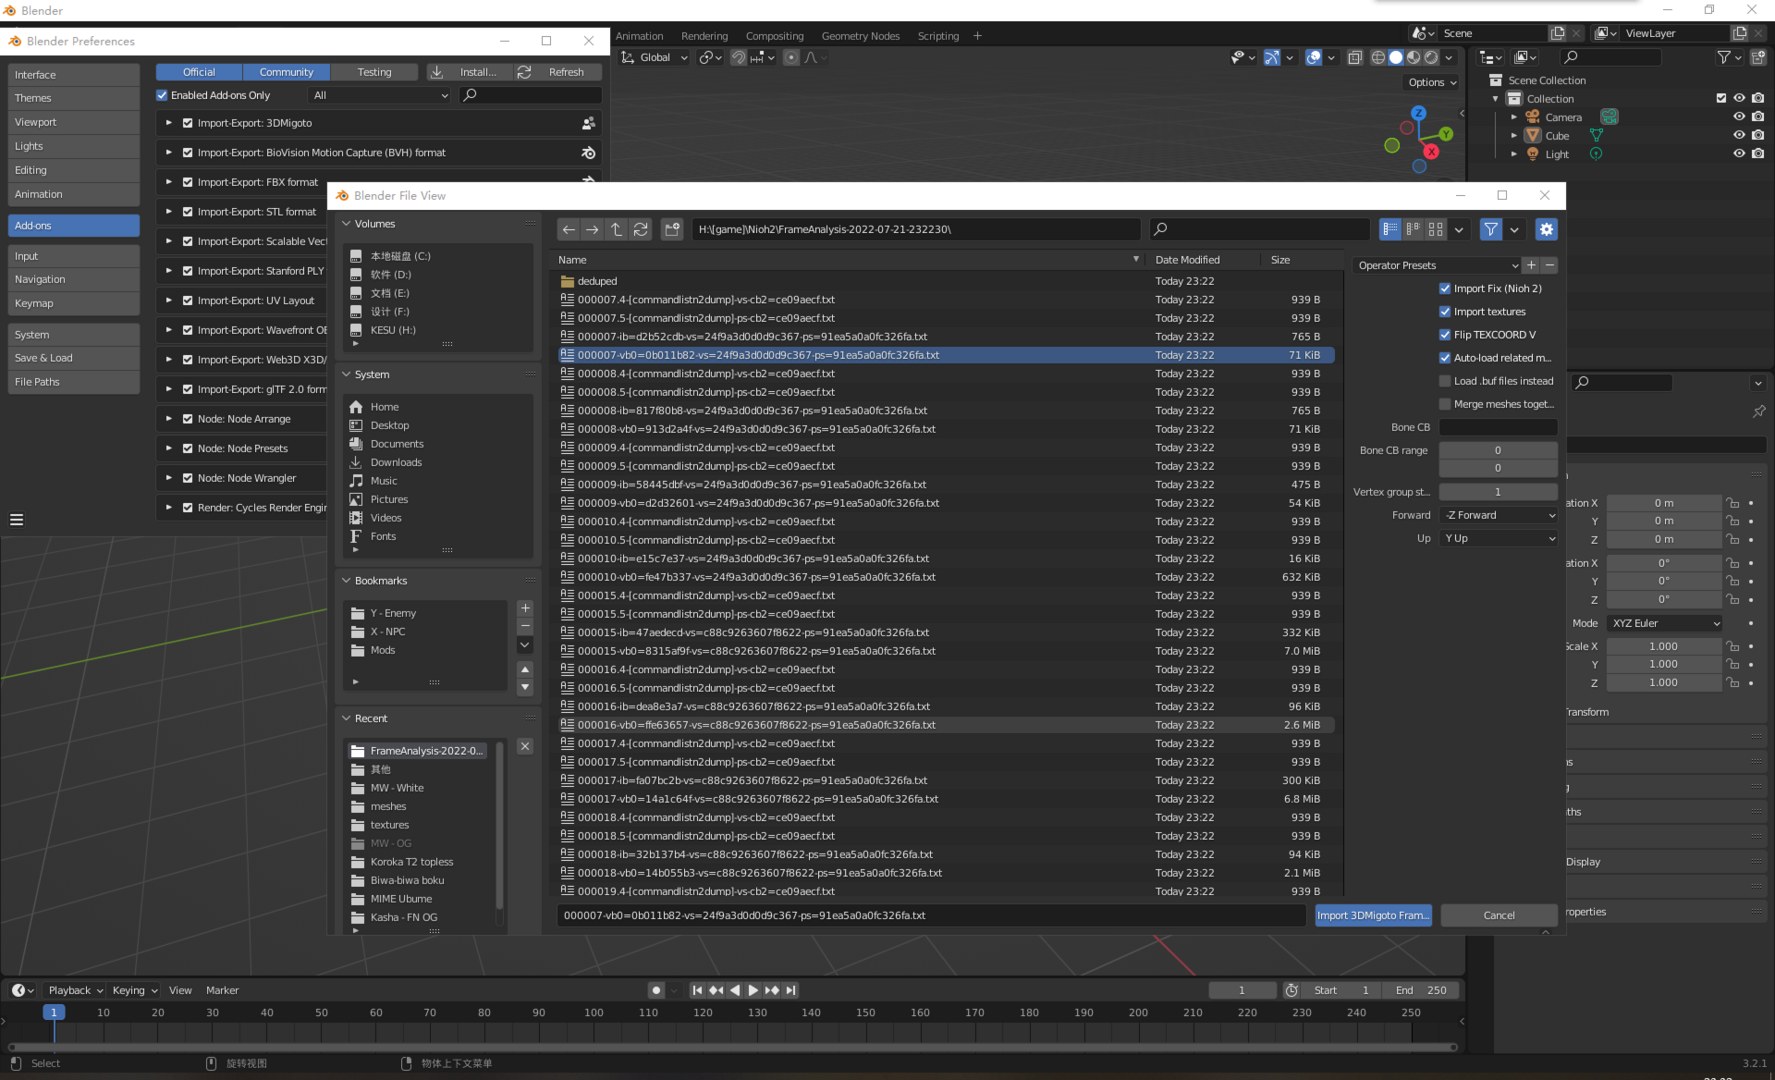
Task: Uncheck Import Fix (Nioh 2) option
Action: 1445,288
